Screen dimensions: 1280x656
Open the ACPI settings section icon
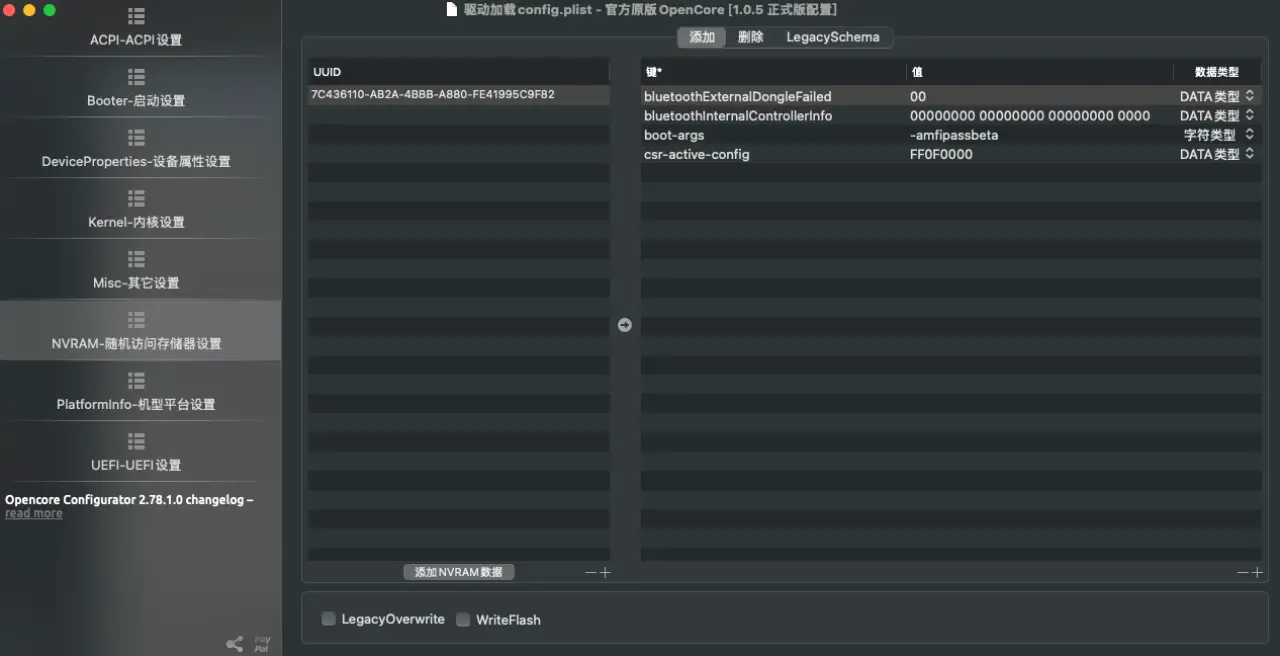(x=136, y=17)
